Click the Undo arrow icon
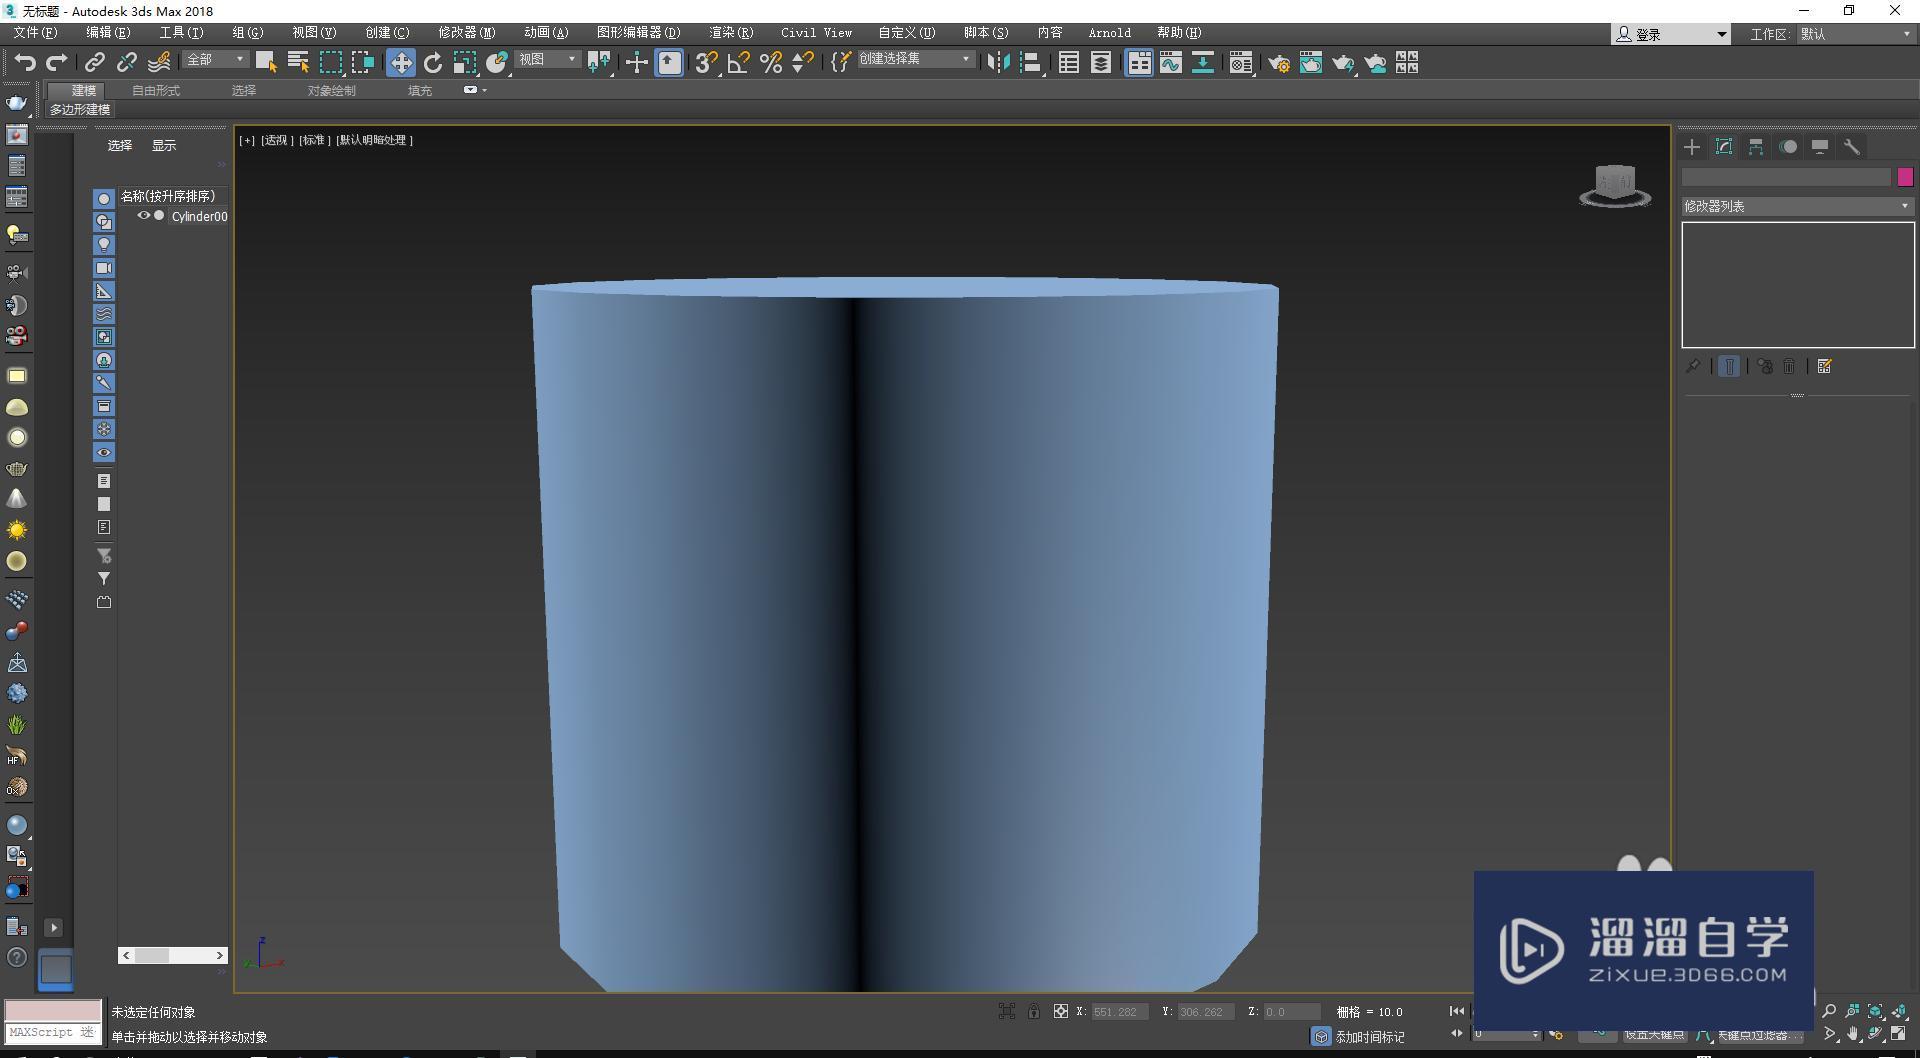Viewport: 1920px width, 1058px height. 24,63
